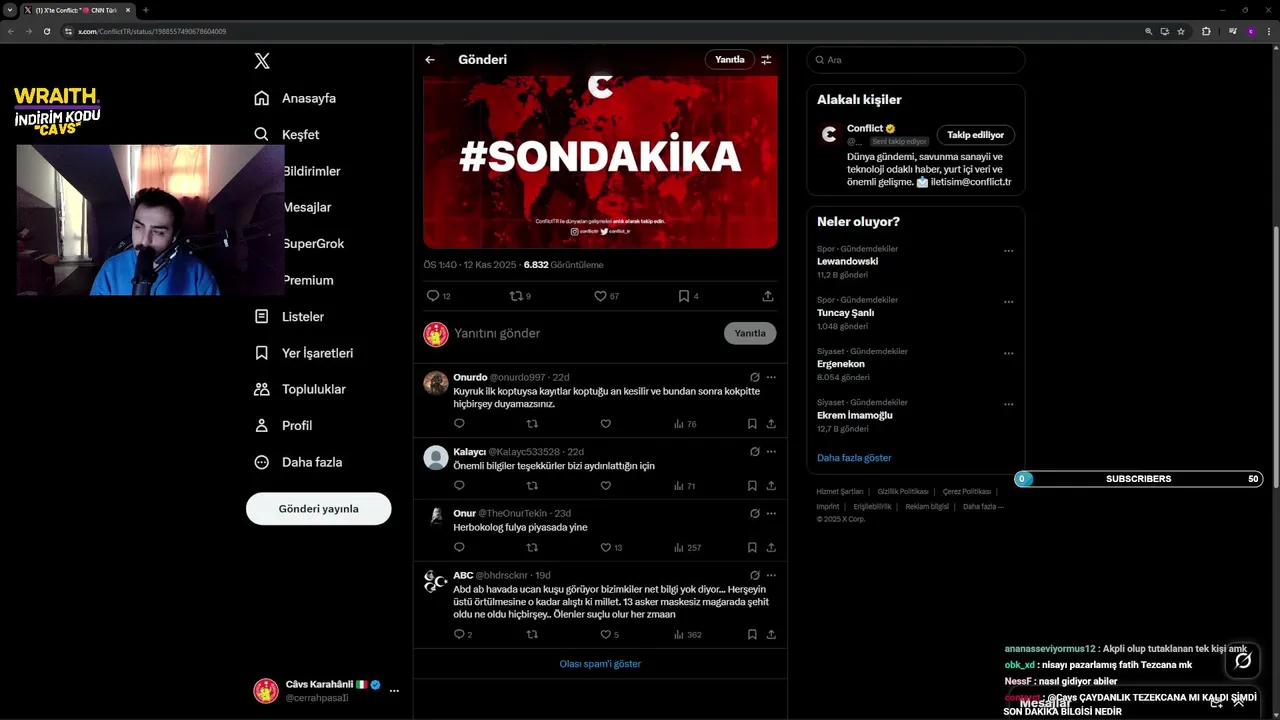Open reply sorting filter icon beside Yanıtla
The width and height of the screenshot is (1280, 720).
coord(766,60)
